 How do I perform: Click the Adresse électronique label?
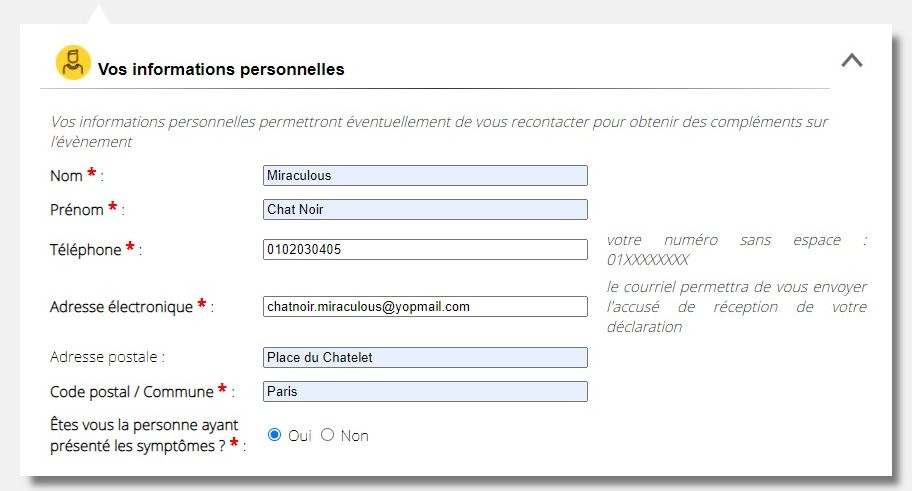tap(121, 307)
